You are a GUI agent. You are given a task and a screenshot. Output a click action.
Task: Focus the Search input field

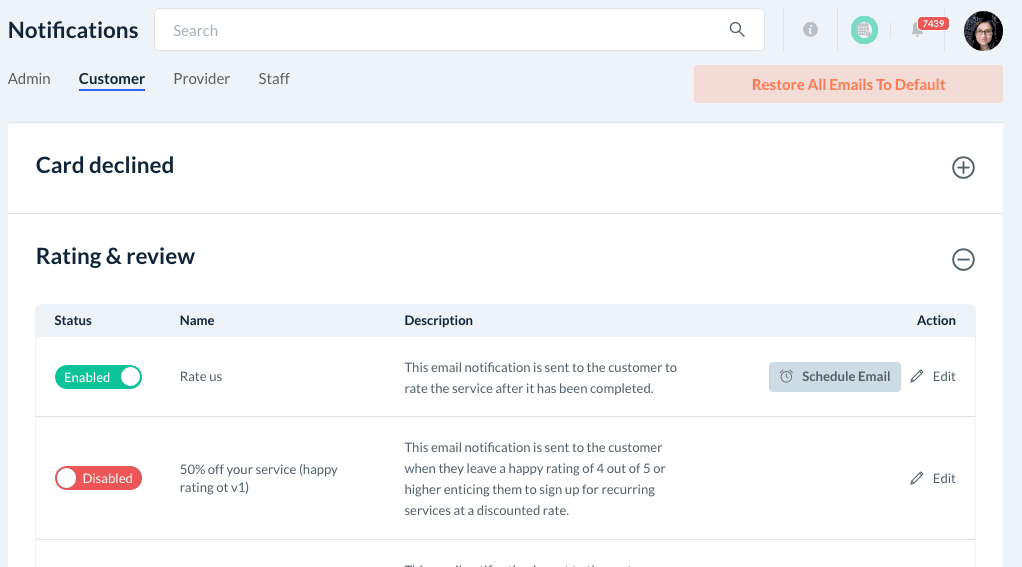[440, 30]
